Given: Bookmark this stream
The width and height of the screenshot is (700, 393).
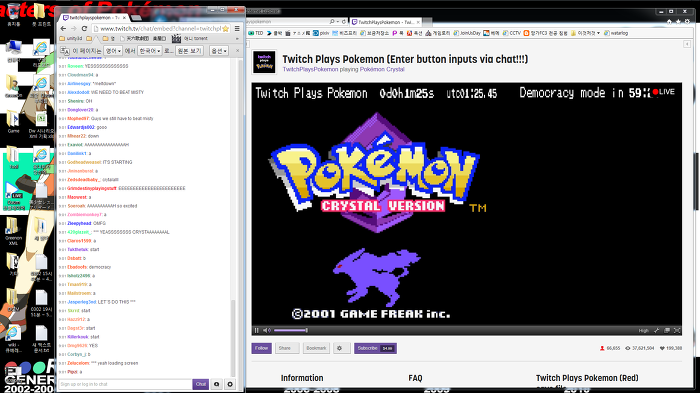Looking at the screenshot, I should click(x=316, y=348).
